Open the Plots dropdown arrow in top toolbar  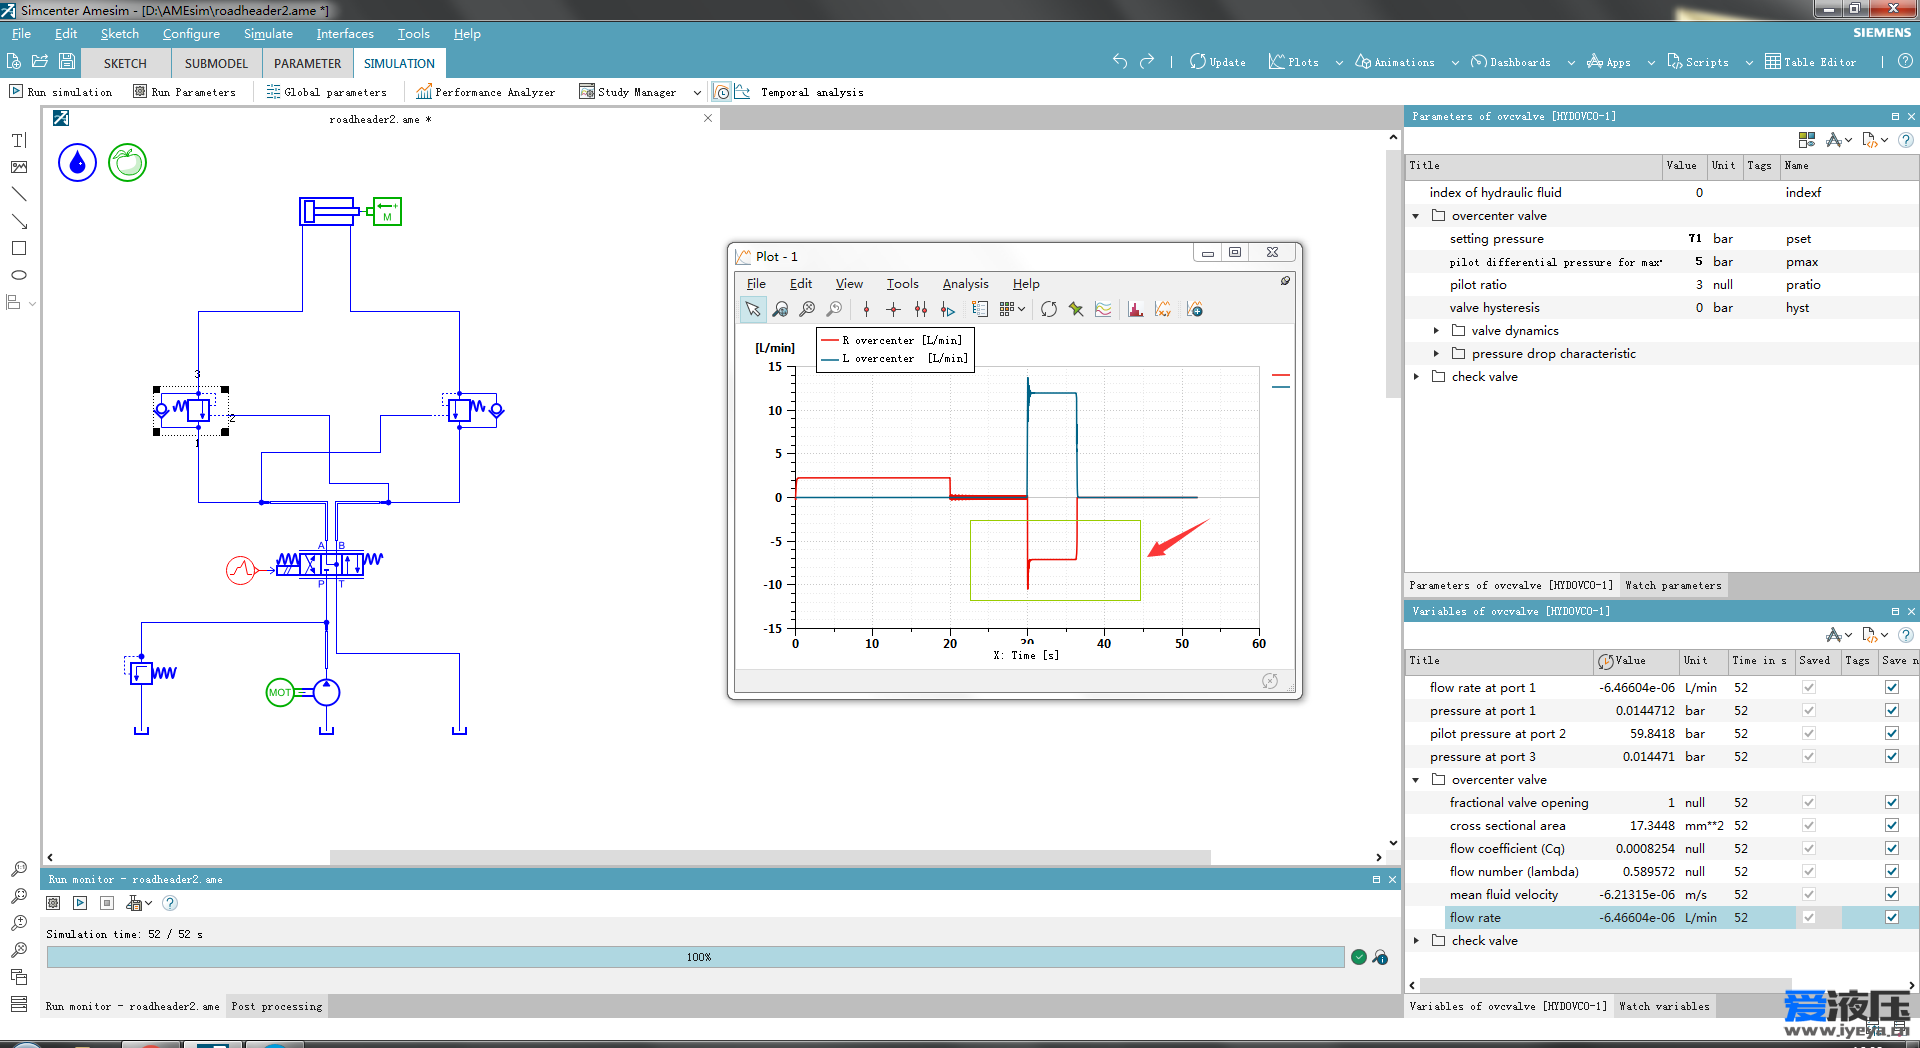[1339, 62]
